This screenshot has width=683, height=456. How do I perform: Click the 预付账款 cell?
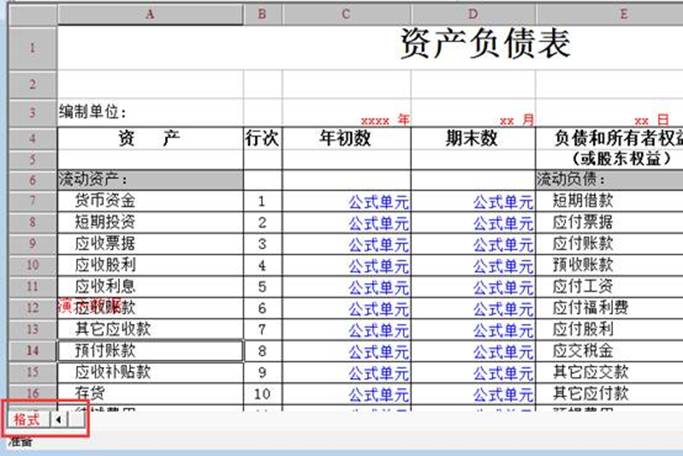click(150, 351)
